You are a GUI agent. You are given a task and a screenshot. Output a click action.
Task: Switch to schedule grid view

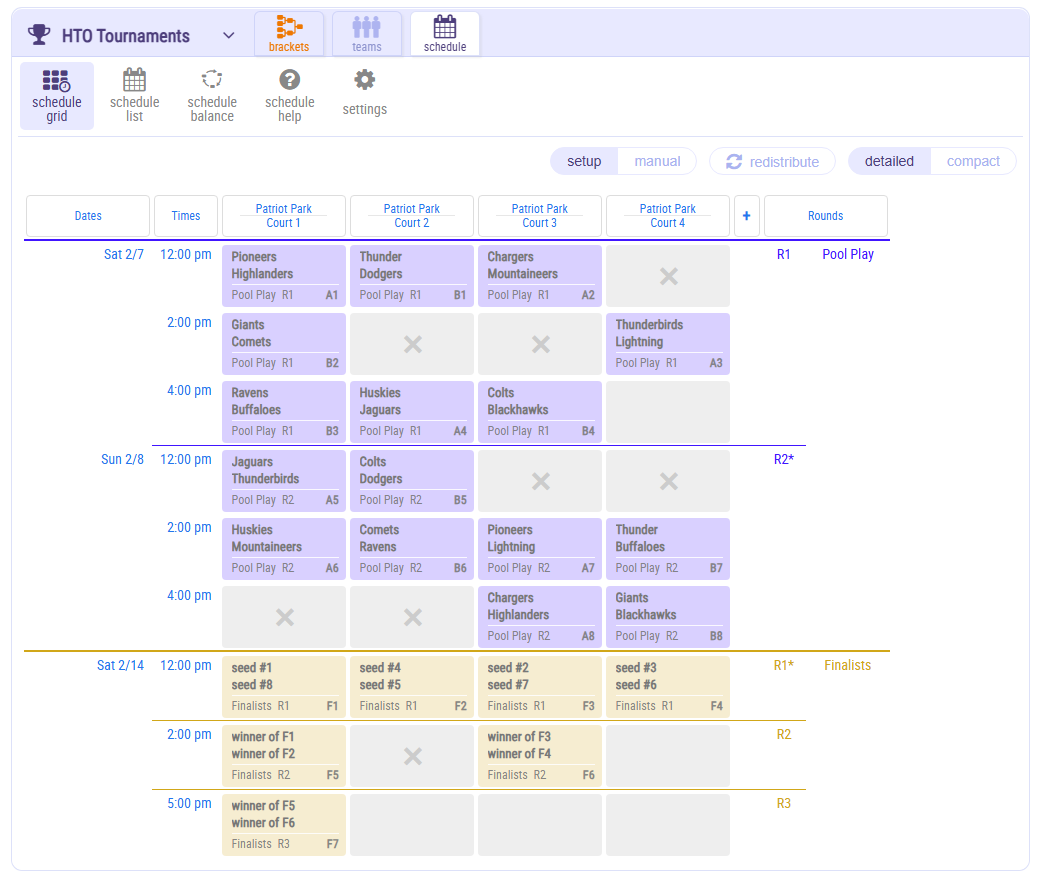click(57, 96)
